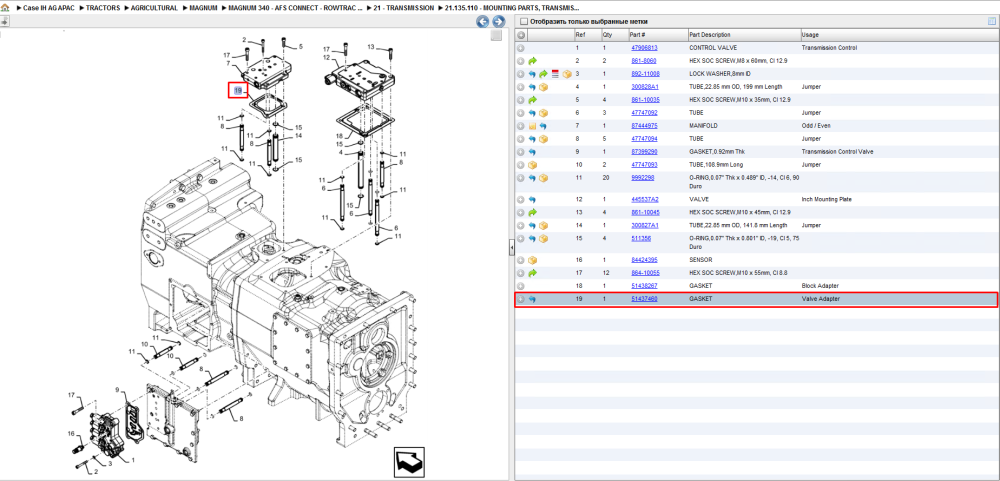
Task: Go to the next diagram with the right arrow
Action: 498,22
